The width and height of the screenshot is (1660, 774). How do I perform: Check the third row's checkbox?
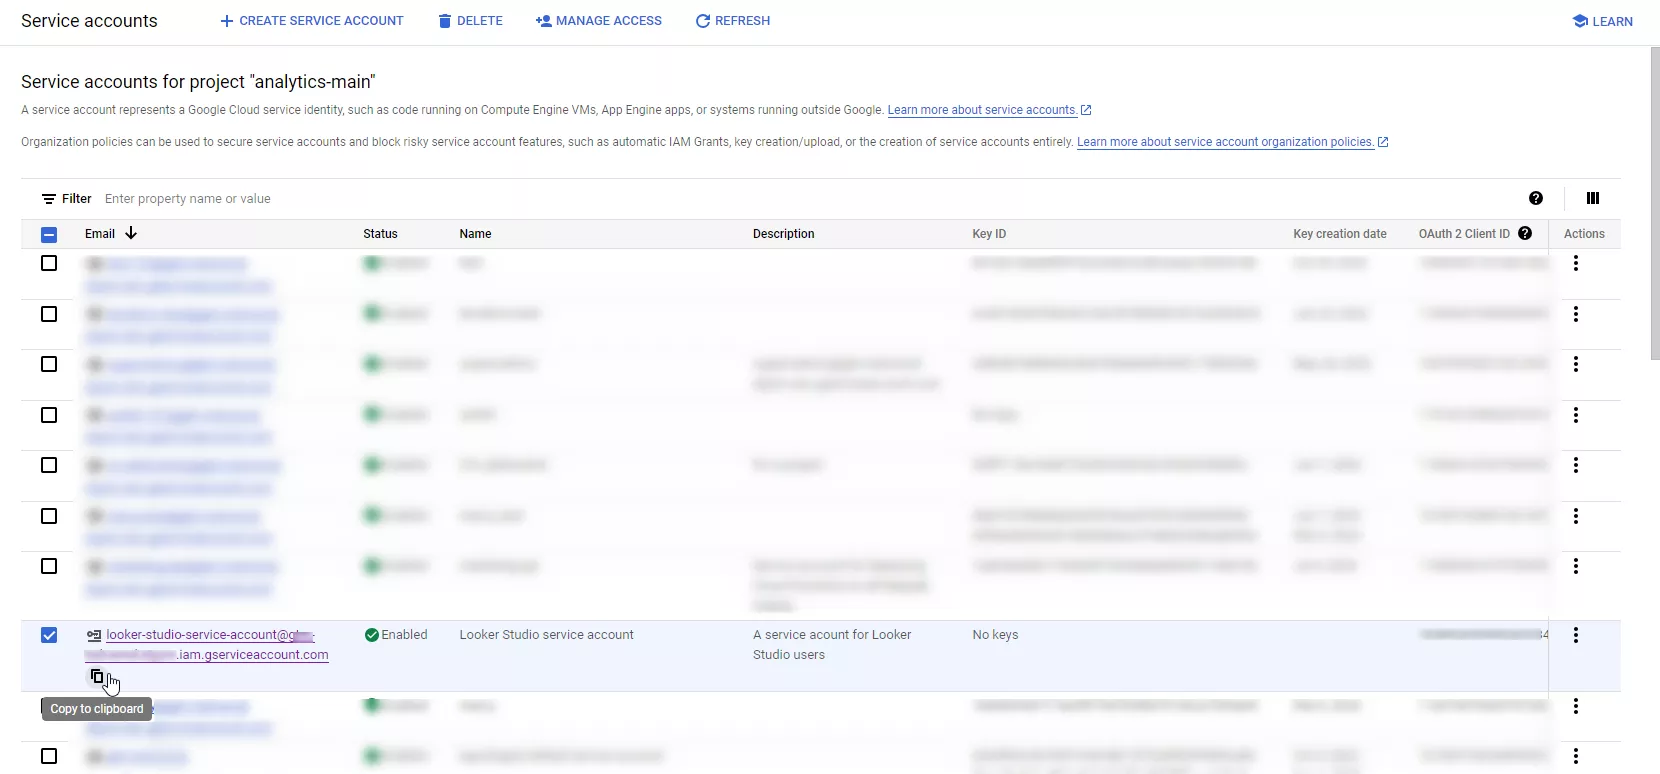(x=49, y=364)
